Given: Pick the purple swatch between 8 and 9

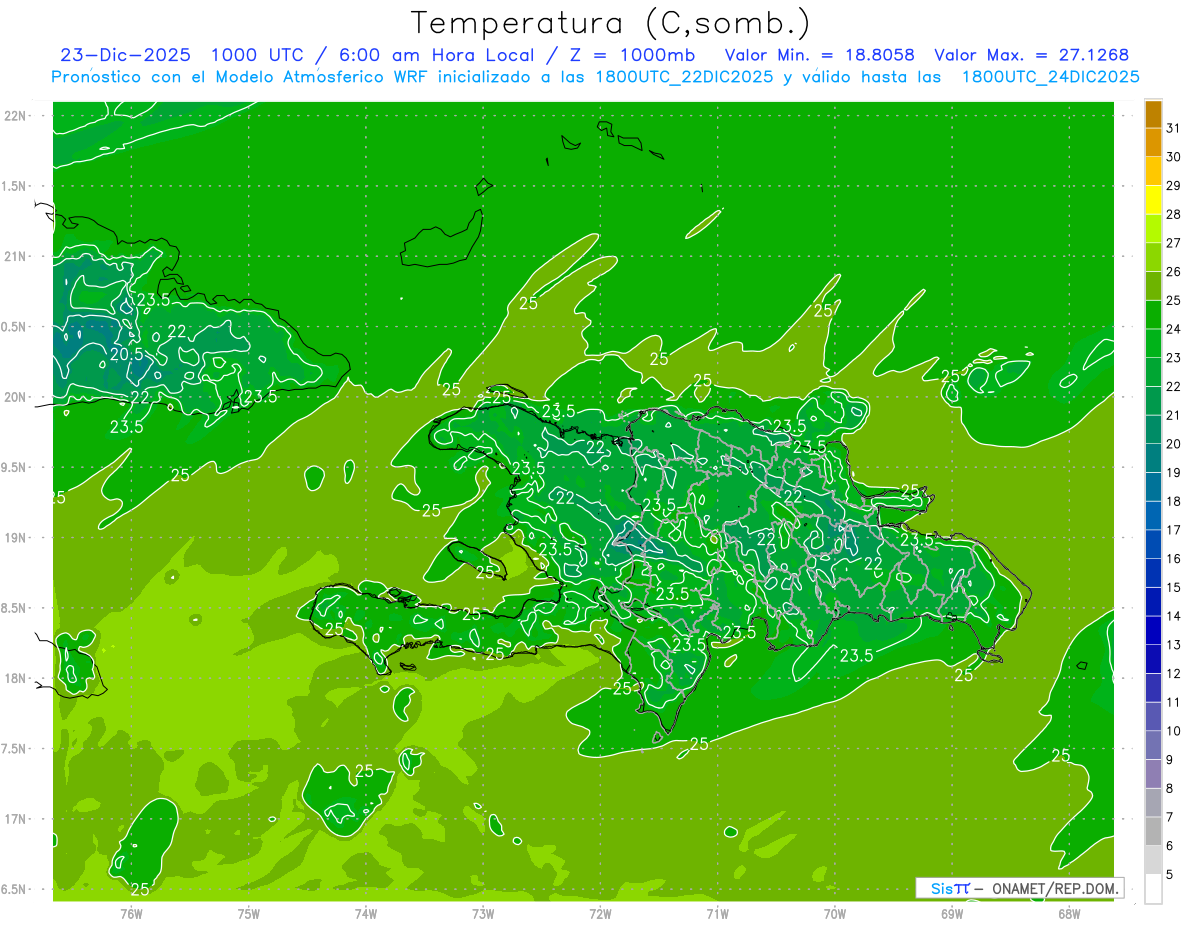Looking at the screenshot, I should [x=1153, y=773].
